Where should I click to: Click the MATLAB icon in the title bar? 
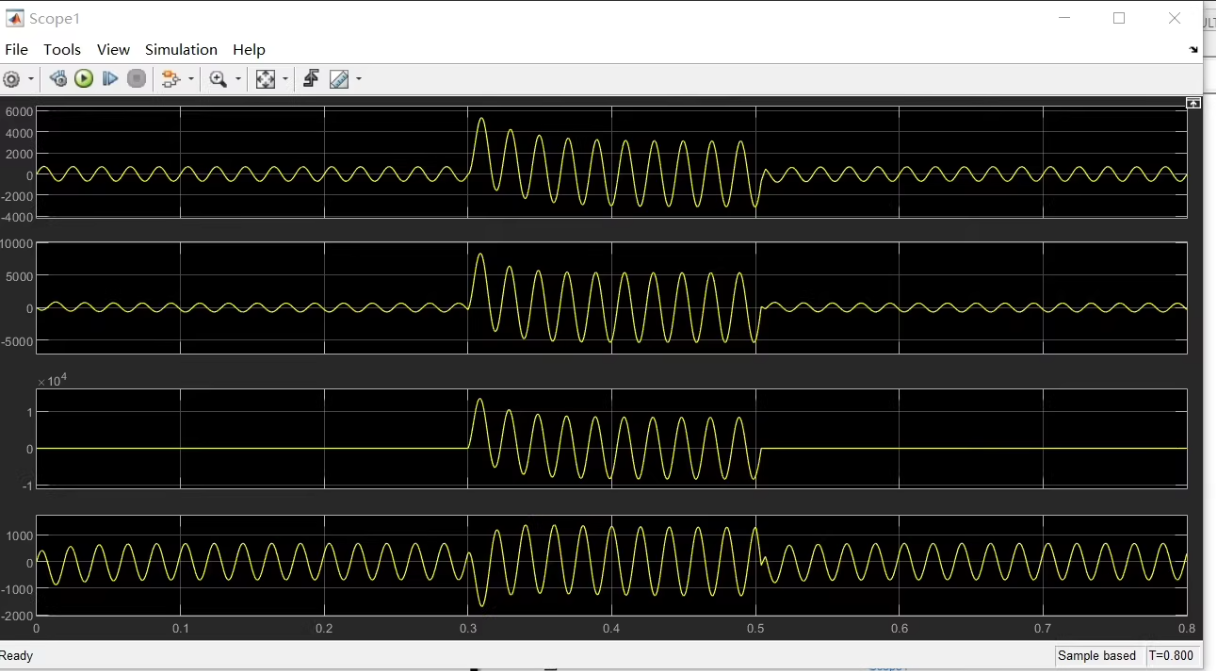[15, 18]
